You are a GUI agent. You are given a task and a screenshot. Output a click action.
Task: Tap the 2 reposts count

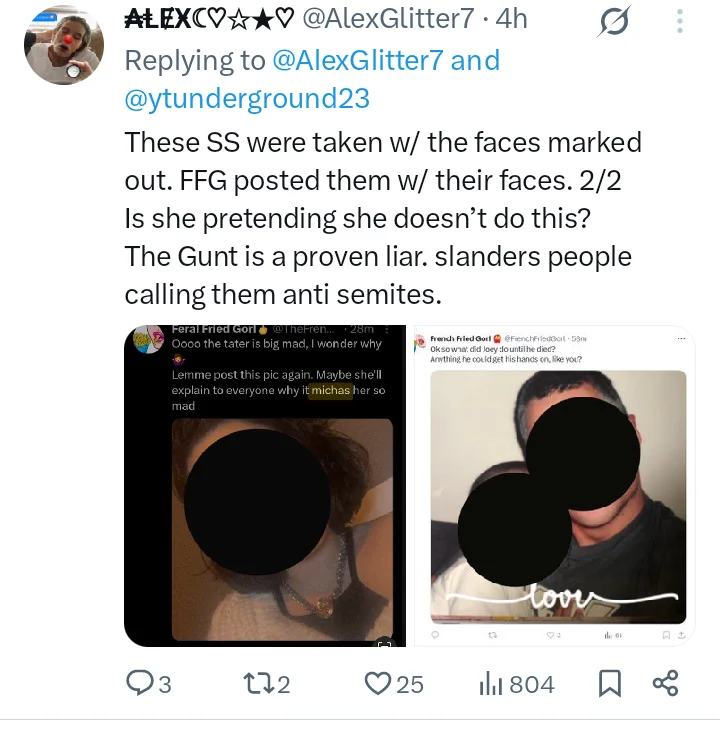(x=283, y=684)
